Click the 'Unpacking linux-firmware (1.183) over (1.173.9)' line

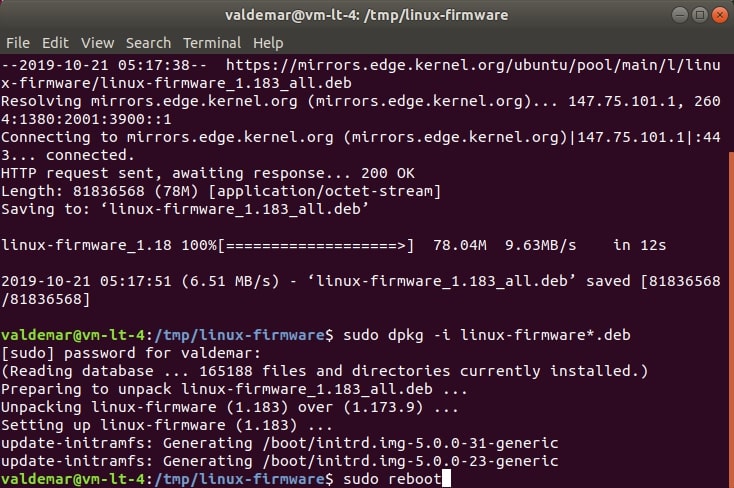tap(229, 407)
